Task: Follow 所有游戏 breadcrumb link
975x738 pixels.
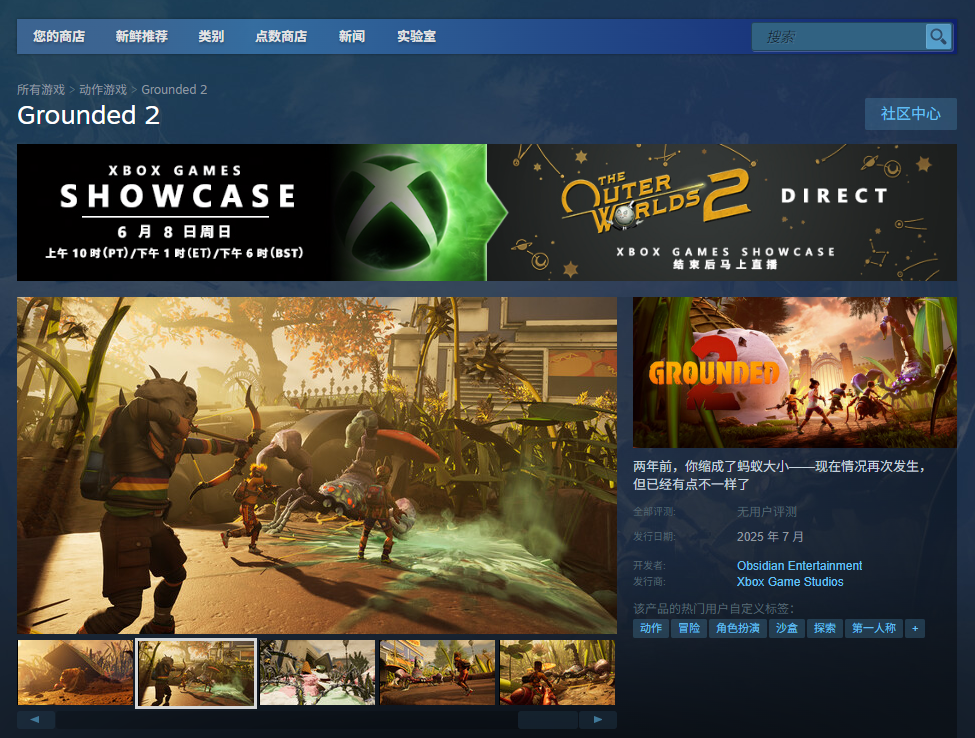Action: coord(40,90)
